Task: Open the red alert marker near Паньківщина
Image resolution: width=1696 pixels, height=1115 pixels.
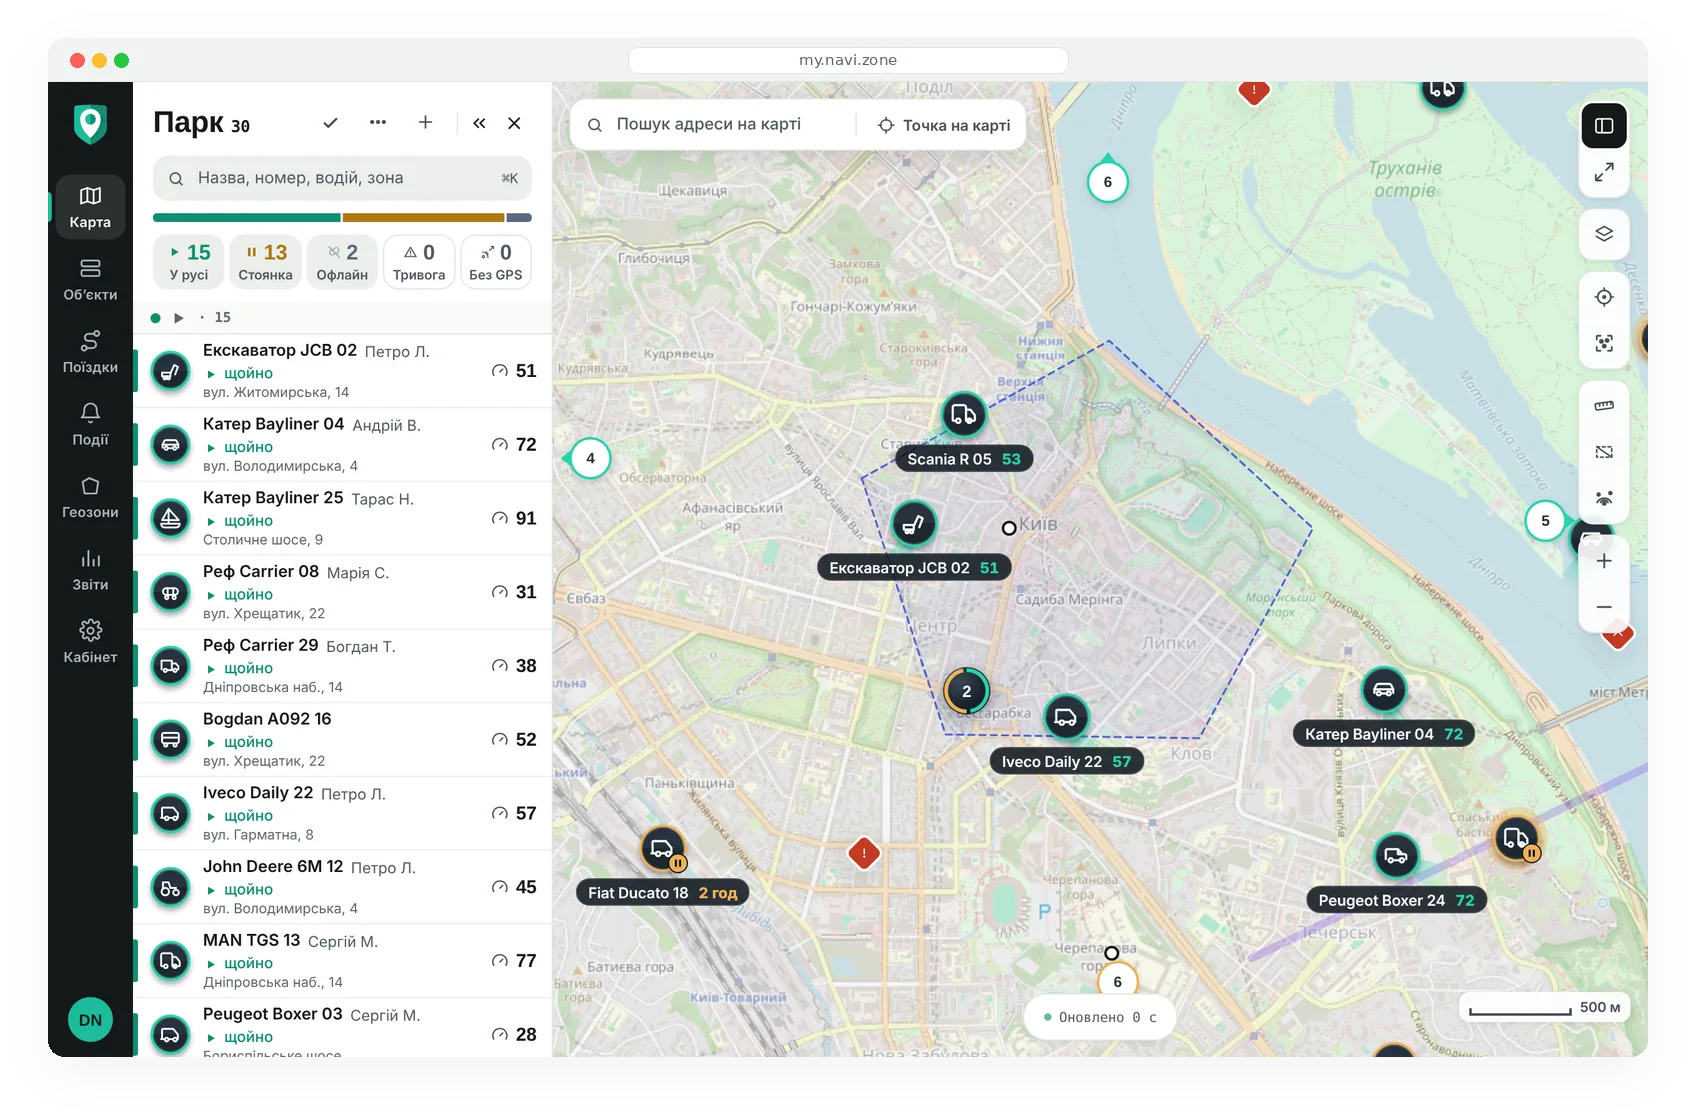Action: (x=864, y=853)
